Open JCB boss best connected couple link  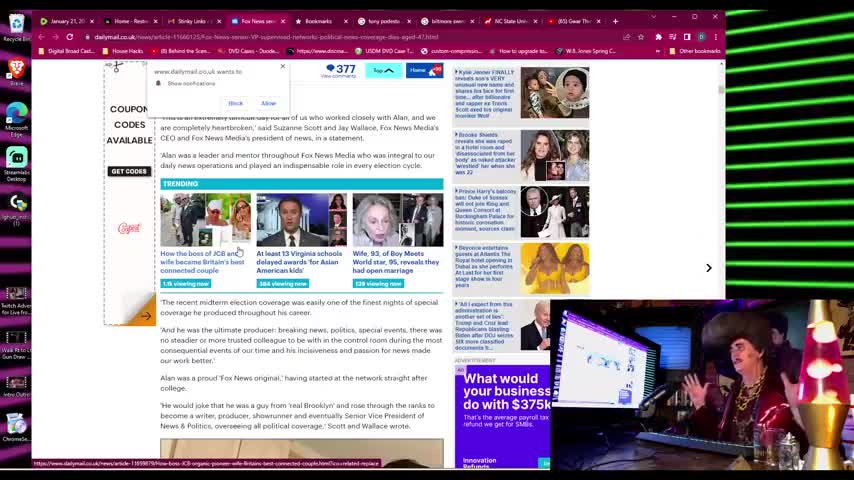(x=202, y=262)
